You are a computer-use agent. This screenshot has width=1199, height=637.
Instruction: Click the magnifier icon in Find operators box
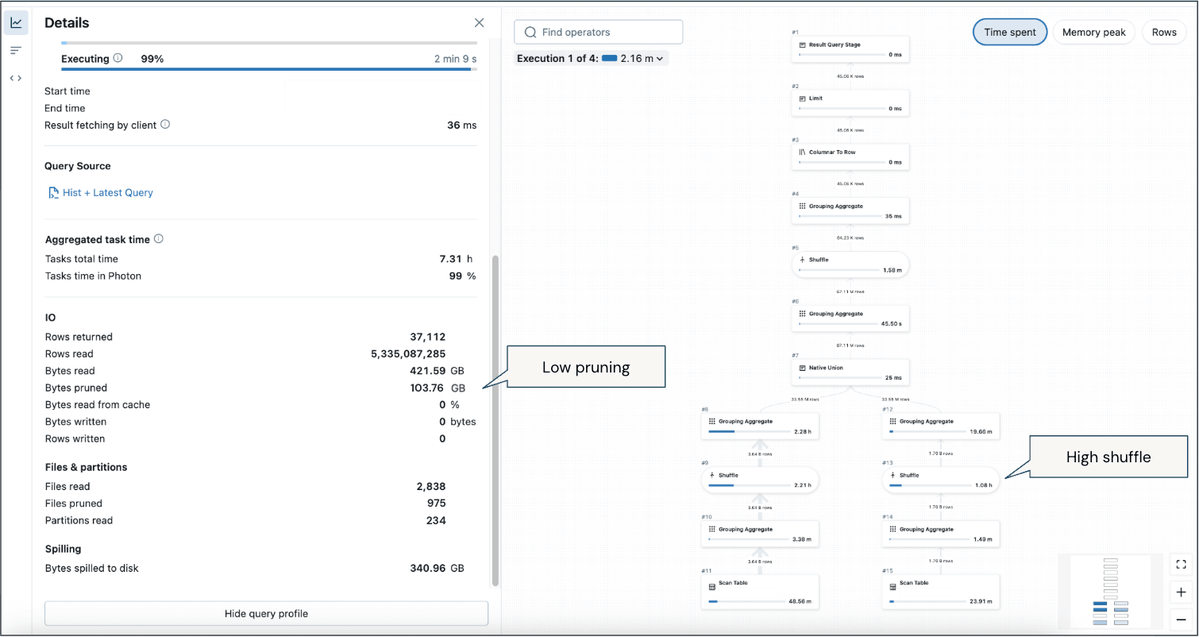pyautogui.click(x=530, y=31)
